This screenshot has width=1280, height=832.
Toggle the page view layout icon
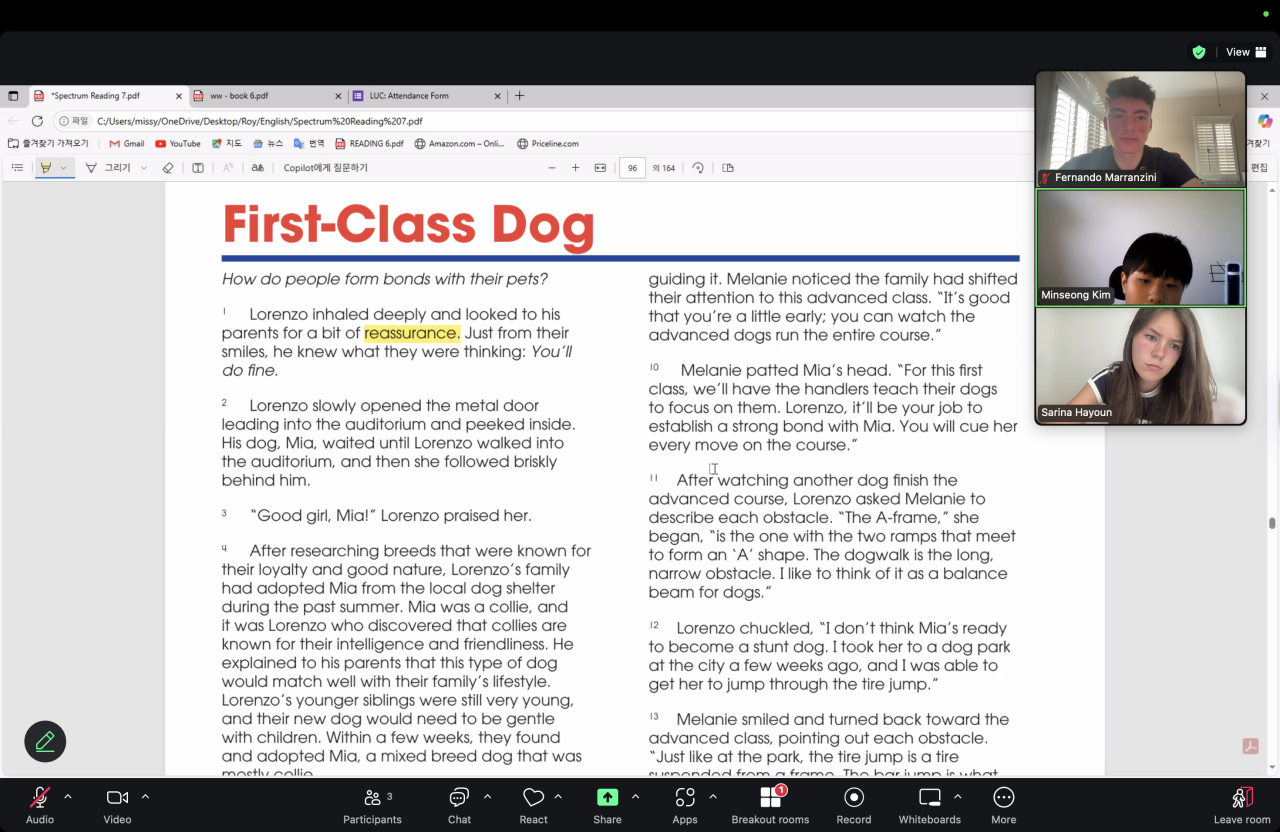(x=728, y=168)
